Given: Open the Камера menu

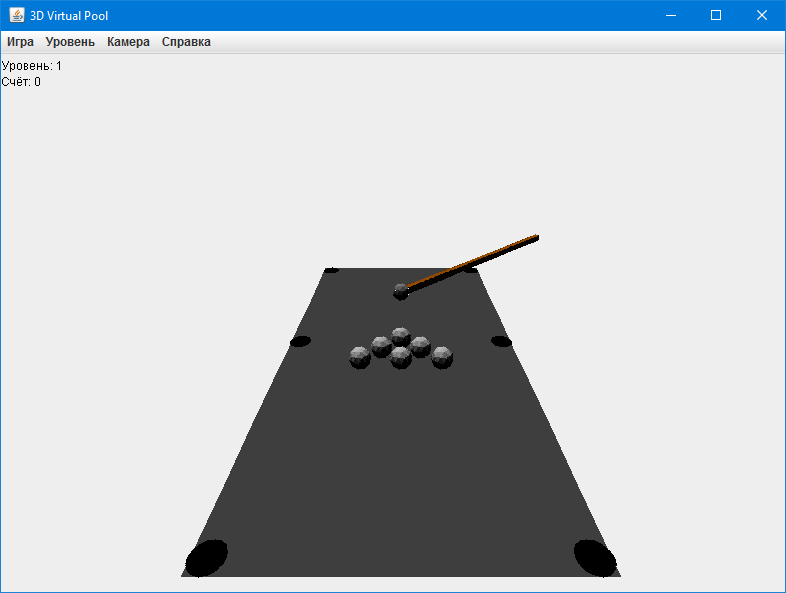Looking at the screenshot, I should 128,42.
